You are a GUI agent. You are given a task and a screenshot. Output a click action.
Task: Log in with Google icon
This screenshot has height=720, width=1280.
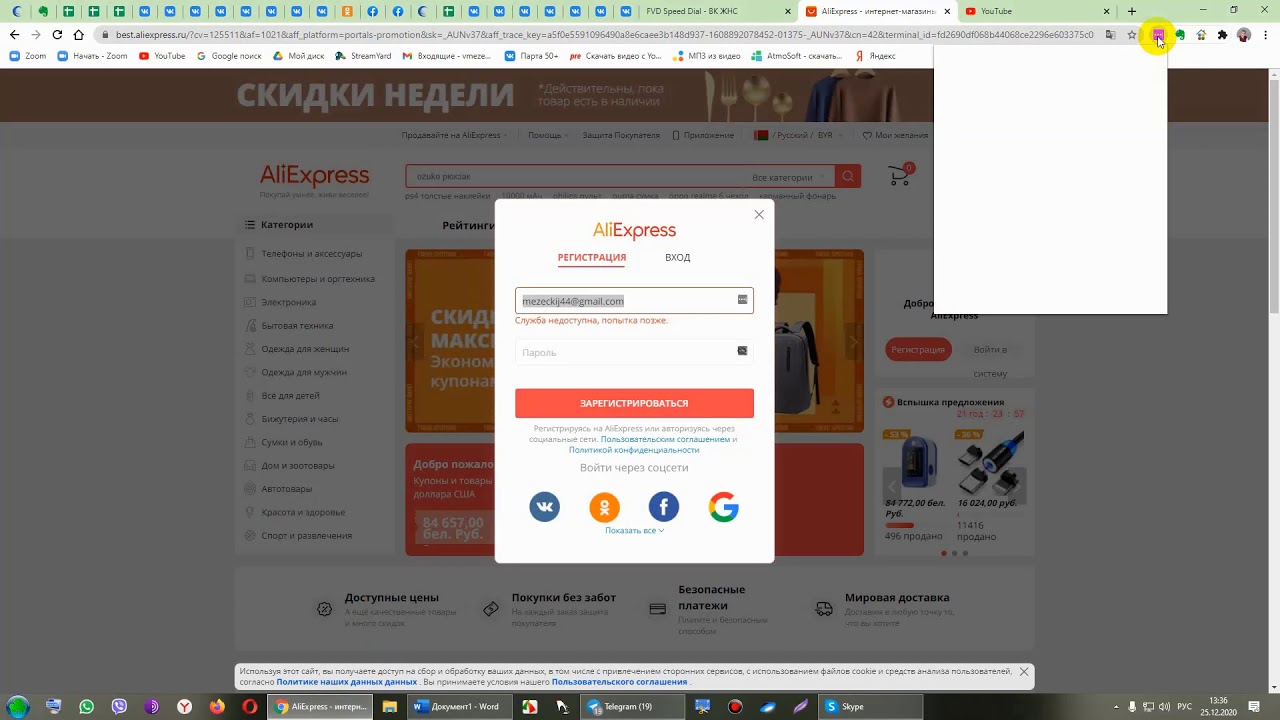pyautogui.click(x=724, y=507)
